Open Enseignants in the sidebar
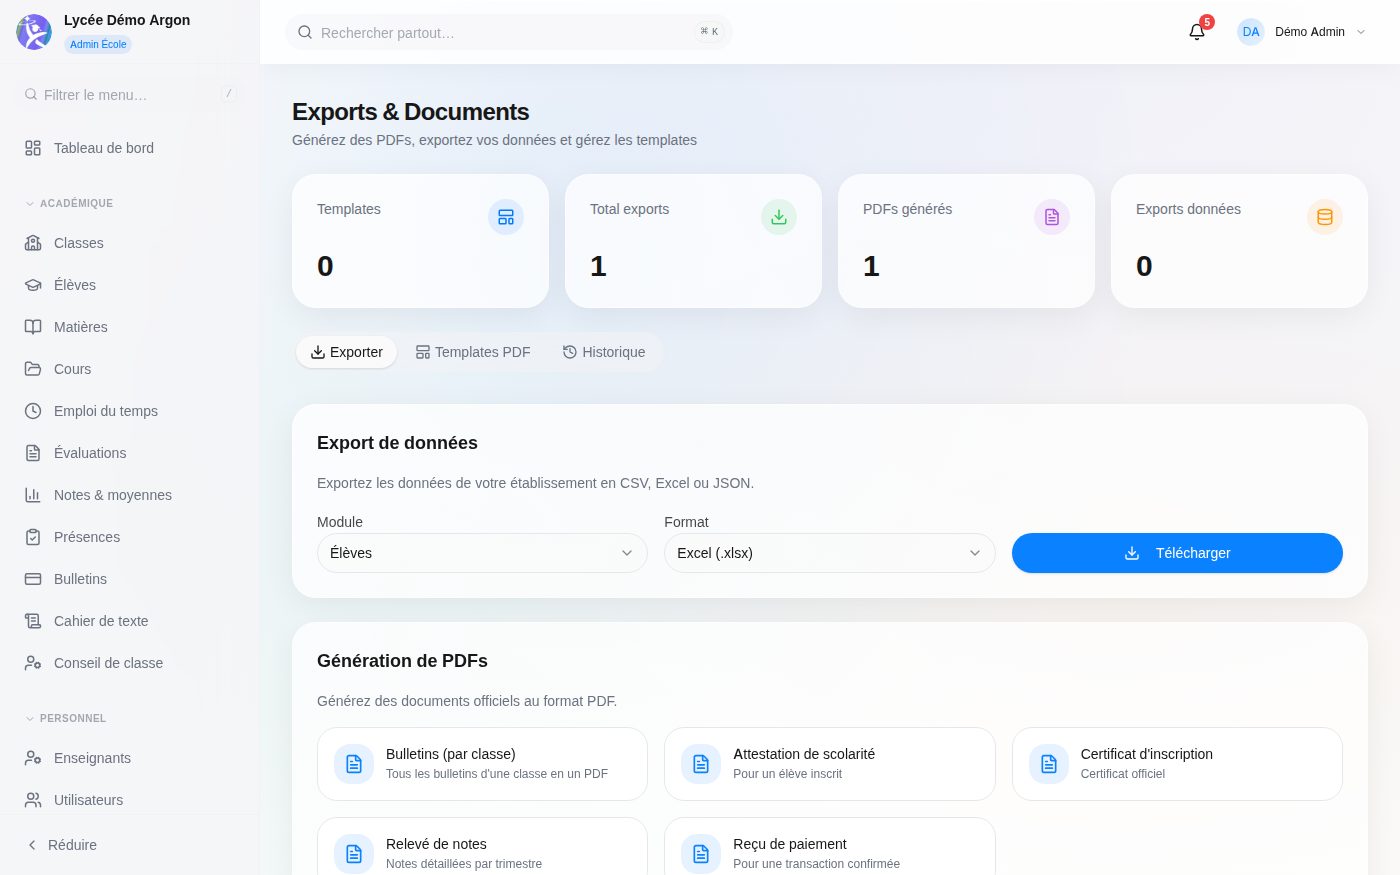 click(x=130, y=758)
